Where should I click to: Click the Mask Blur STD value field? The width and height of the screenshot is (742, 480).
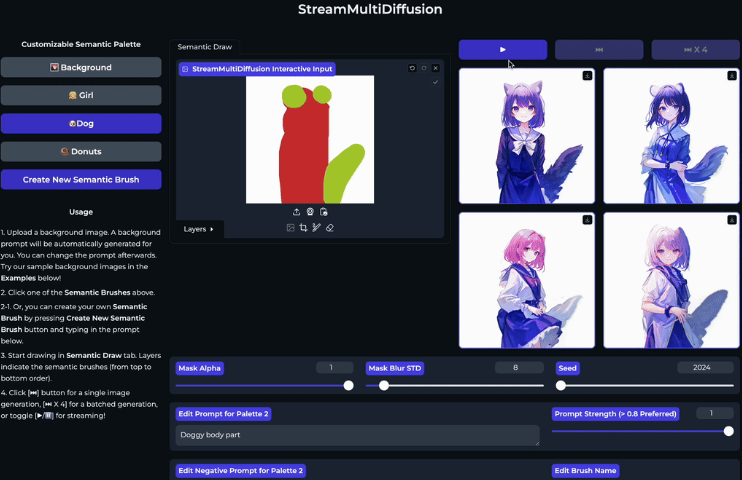pyautogui.click(x=519, y=367)
